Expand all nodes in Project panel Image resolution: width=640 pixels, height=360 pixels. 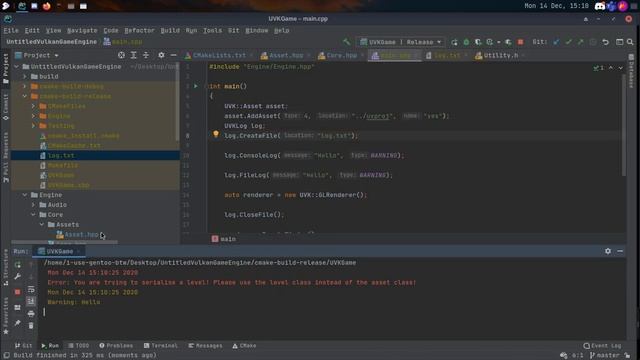(133, 55)
